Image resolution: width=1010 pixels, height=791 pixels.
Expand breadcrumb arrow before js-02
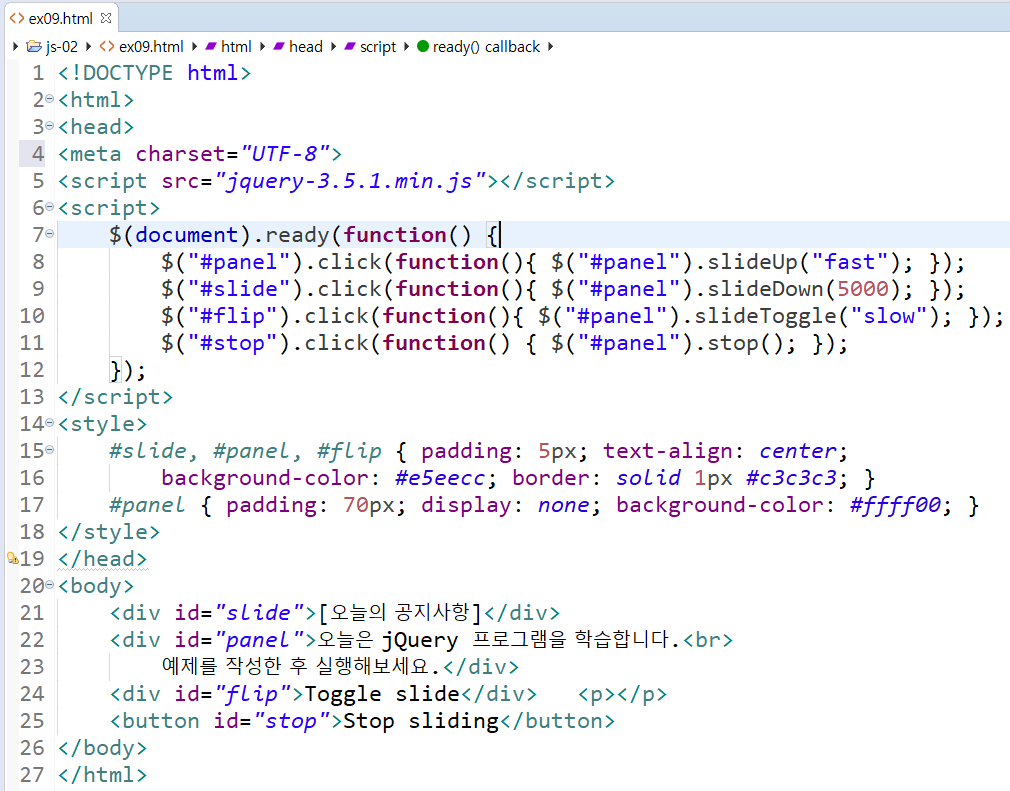point(15,46)
